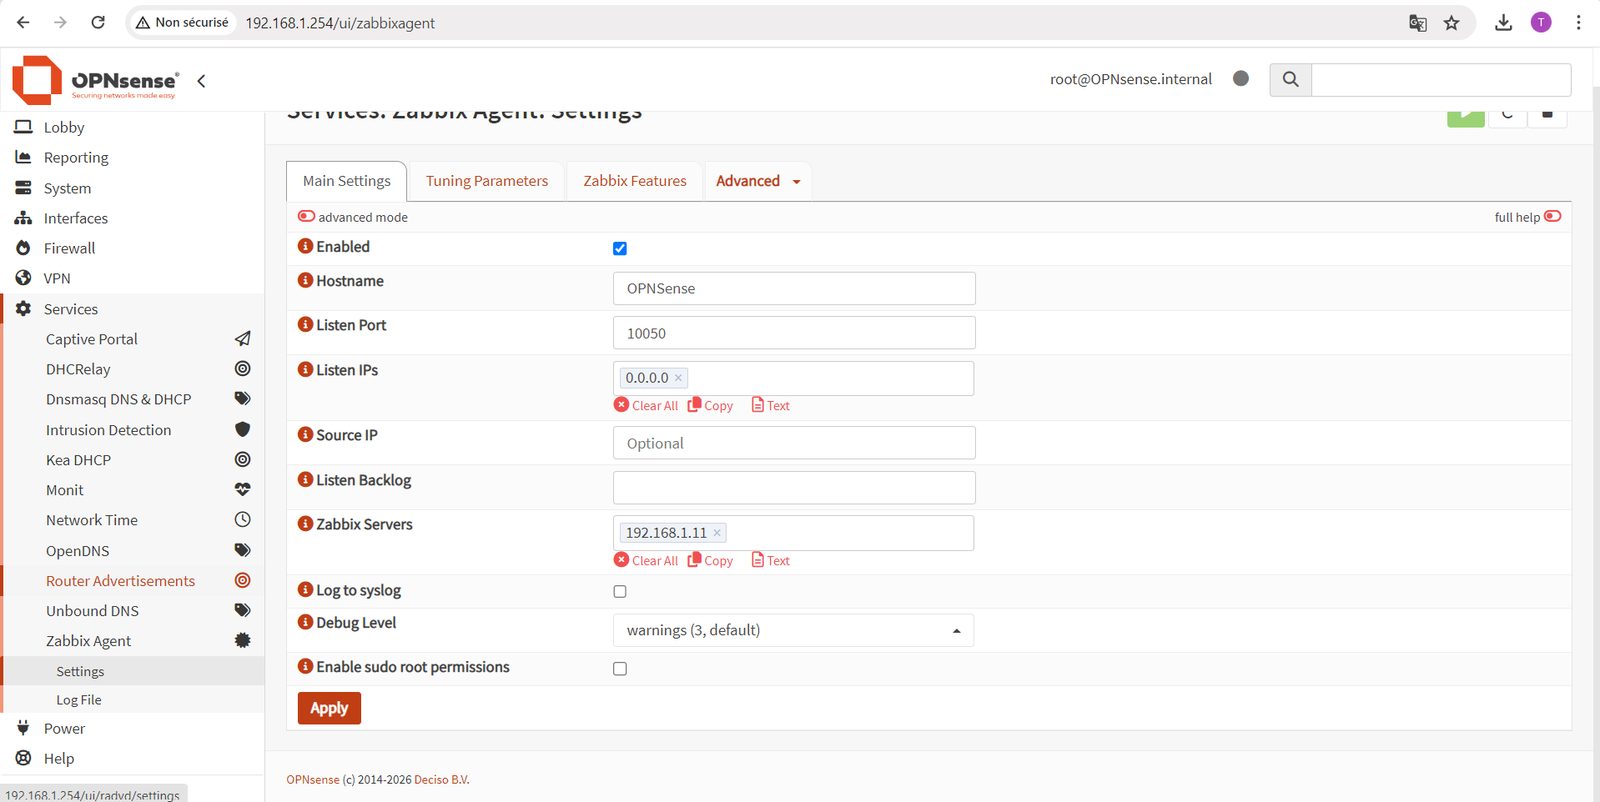
Task: Click OpenDNS tags icon
Action: [242, 550]
